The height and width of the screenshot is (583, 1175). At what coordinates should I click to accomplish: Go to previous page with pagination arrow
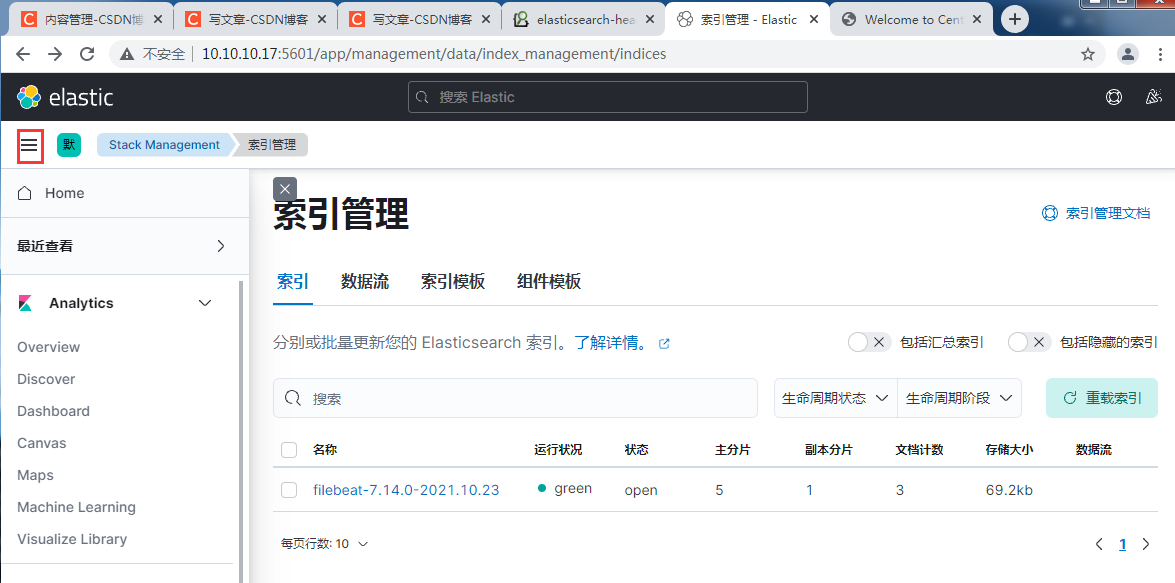(x=1099, y=544)
